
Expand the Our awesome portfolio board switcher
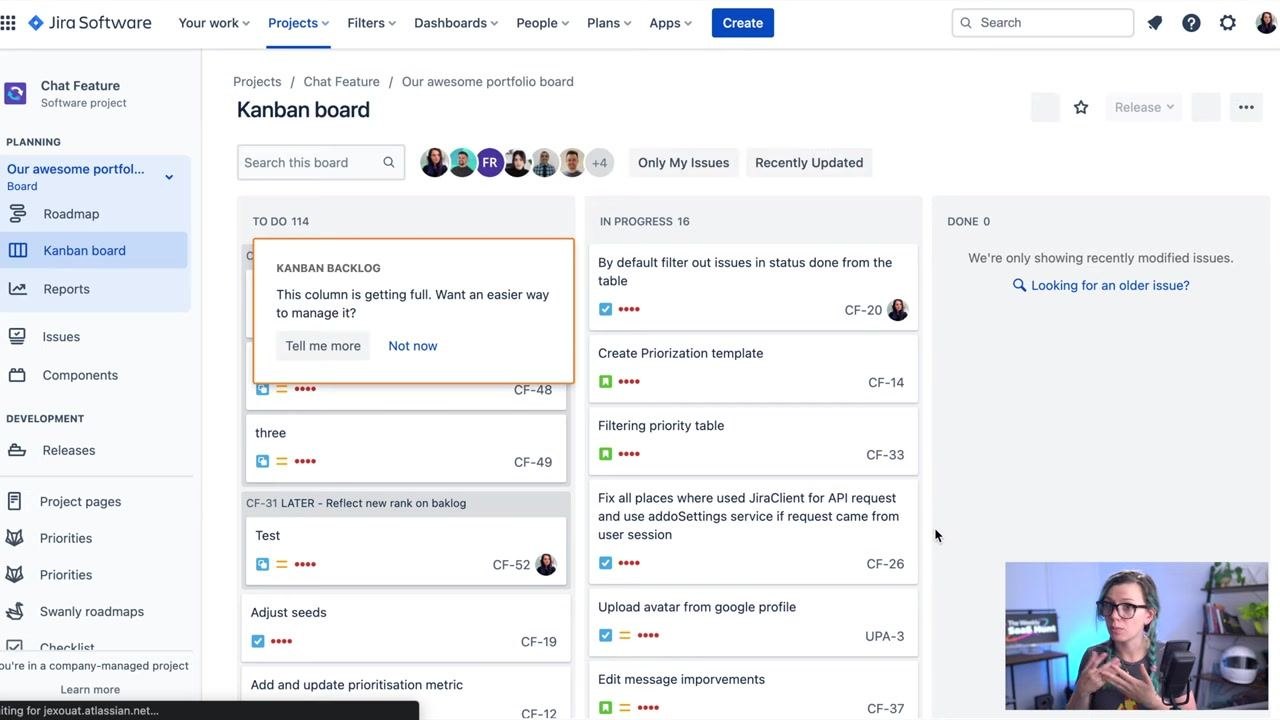pos(169,177)
